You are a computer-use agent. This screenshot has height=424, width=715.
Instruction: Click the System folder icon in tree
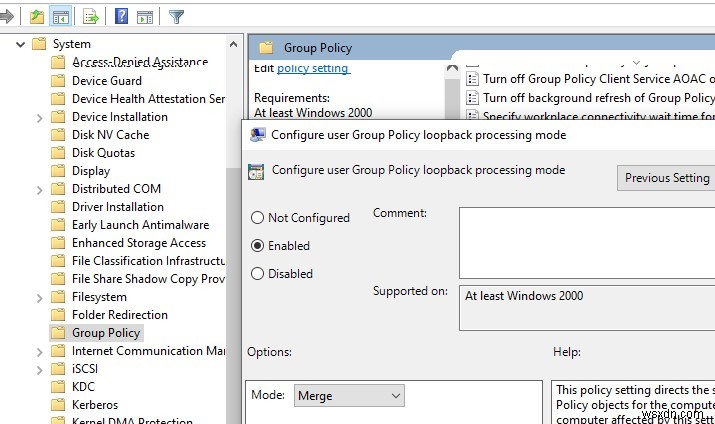(39, 44)
